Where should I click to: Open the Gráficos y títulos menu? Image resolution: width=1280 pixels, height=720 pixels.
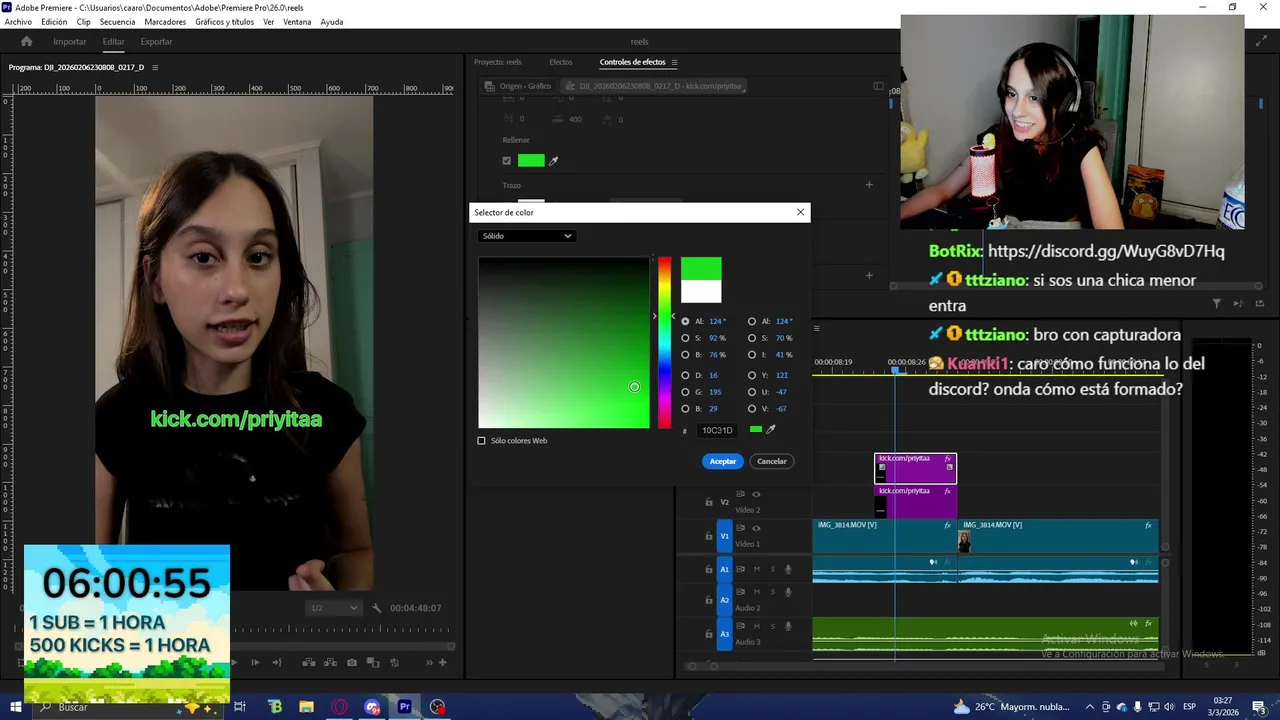tap(224, 22)
